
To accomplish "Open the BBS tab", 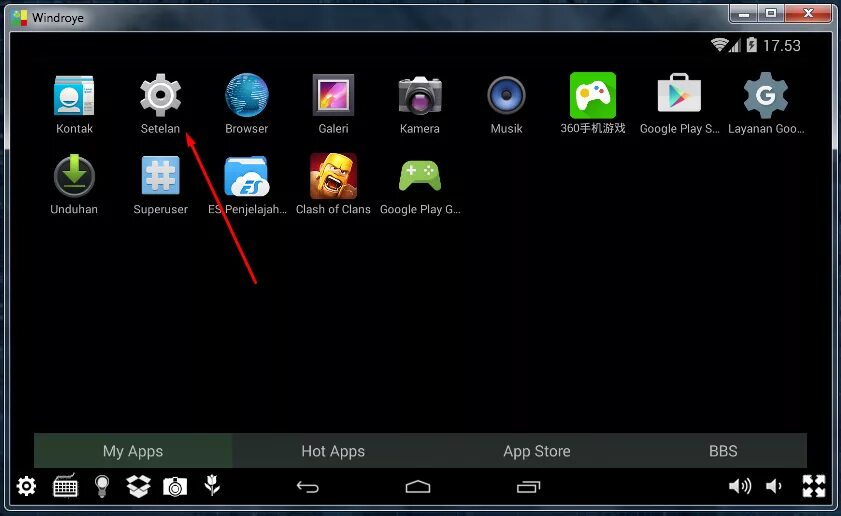I will click(x=723, y=451).
